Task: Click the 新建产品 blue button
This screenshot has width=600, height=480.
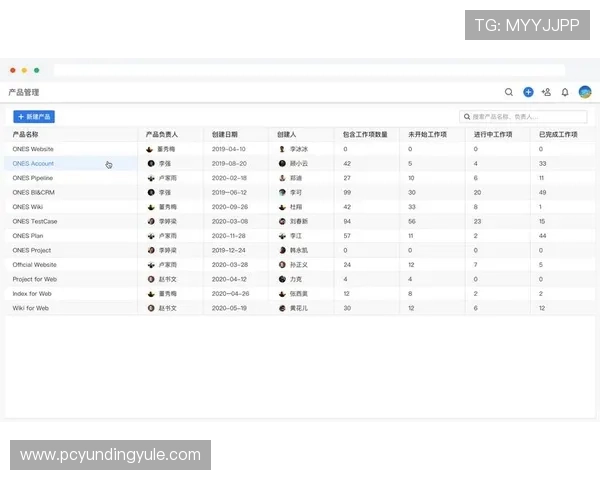Action: pos(34,117)
